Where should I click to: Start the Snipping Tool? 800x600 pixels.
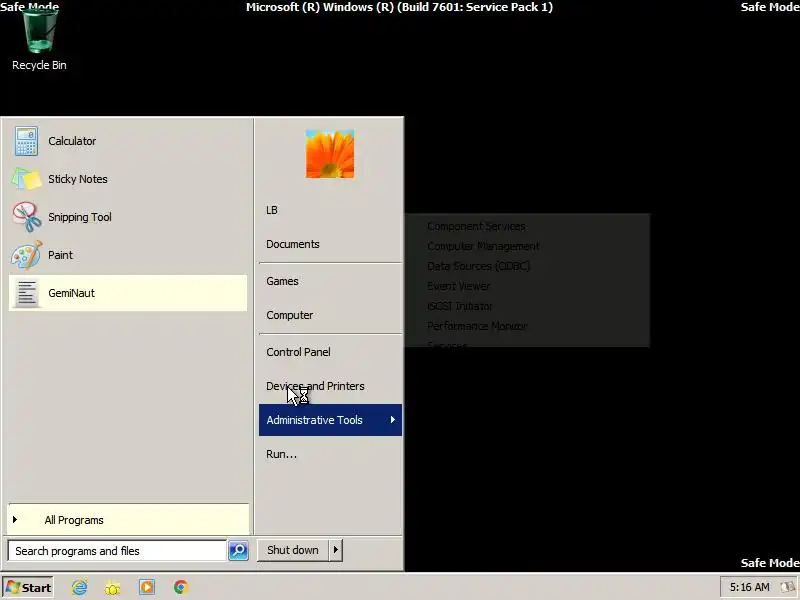click(128, 217)
